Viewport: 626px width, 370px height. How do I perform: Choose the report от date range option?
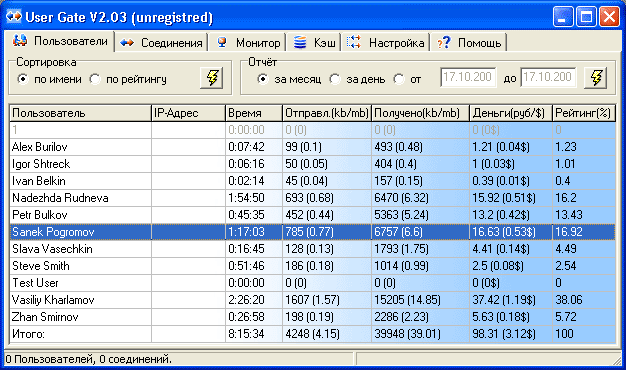pos(407,79)
